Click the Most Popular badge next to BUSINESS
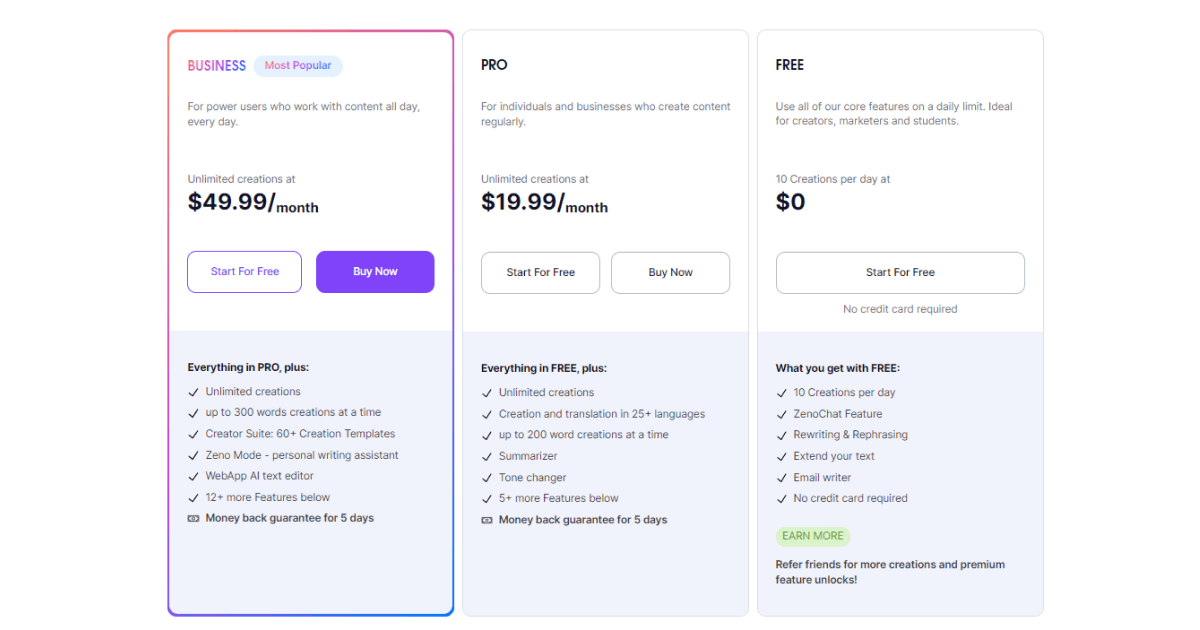 298,65
